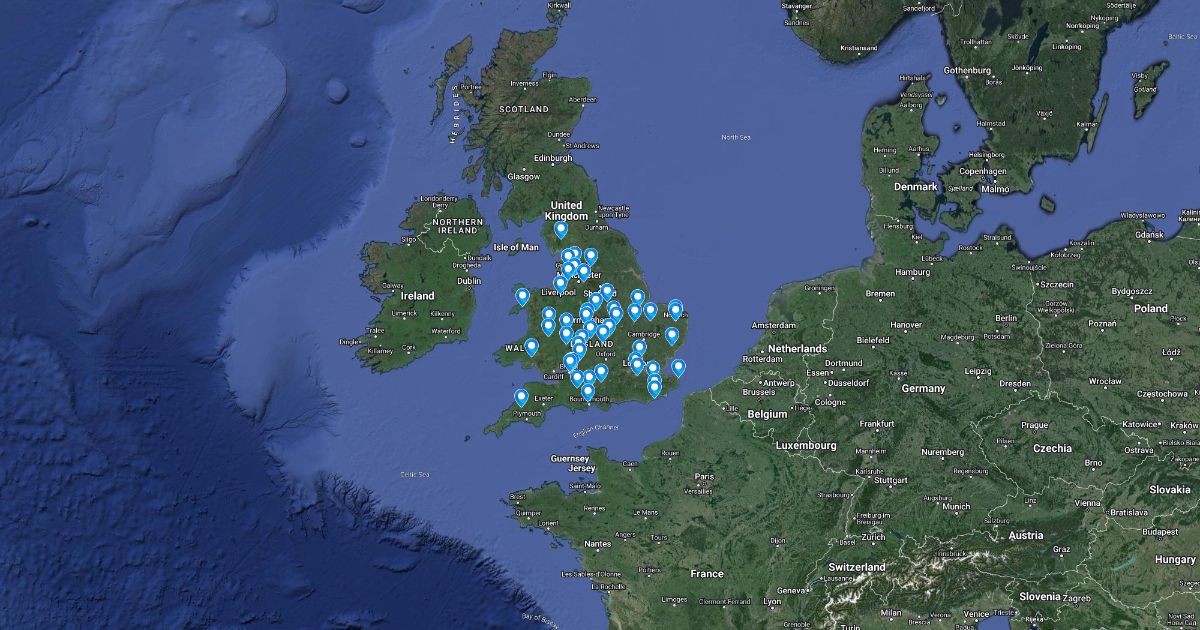Select the northernmost pin below United Kingdom label
1200x630 pixels.
pyautogui.click(x=561, y=230)
